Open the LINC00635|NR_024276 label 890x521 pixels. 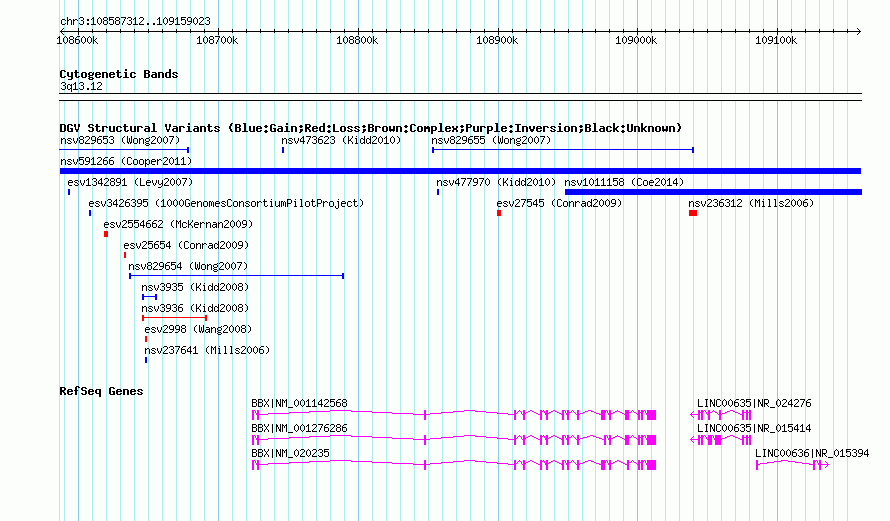point(754,403)
